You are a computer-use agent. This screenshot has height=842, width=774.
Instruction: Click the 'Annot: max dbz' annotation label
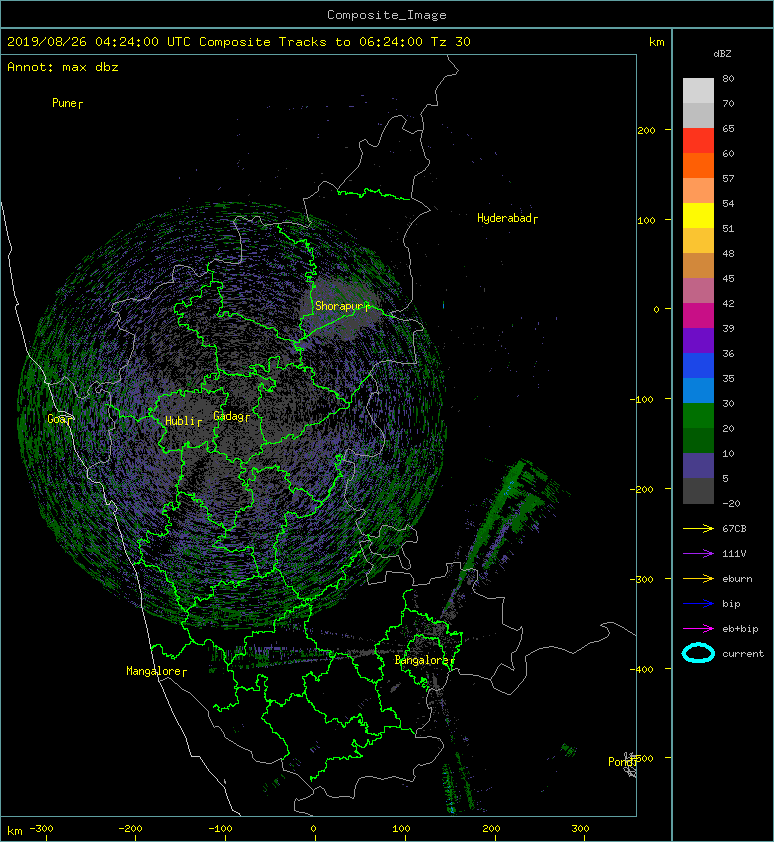click(x=63, y=67)
